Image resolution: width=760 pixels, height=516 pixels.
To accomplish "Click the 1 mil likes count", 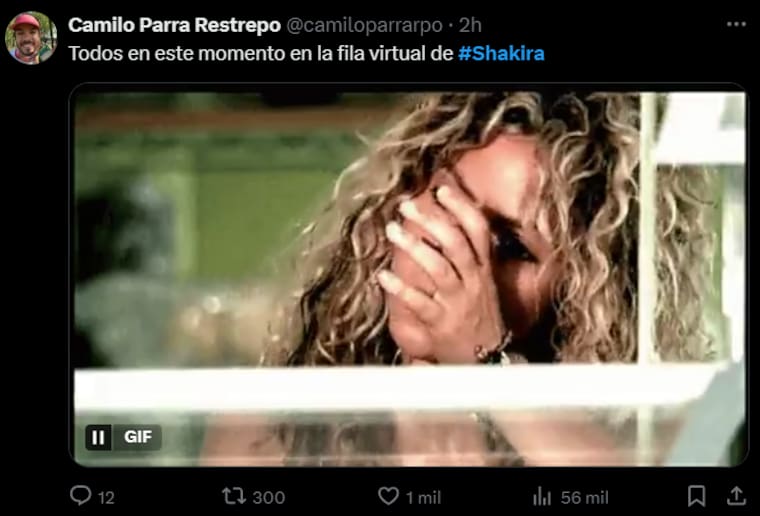I will (423, 498).
